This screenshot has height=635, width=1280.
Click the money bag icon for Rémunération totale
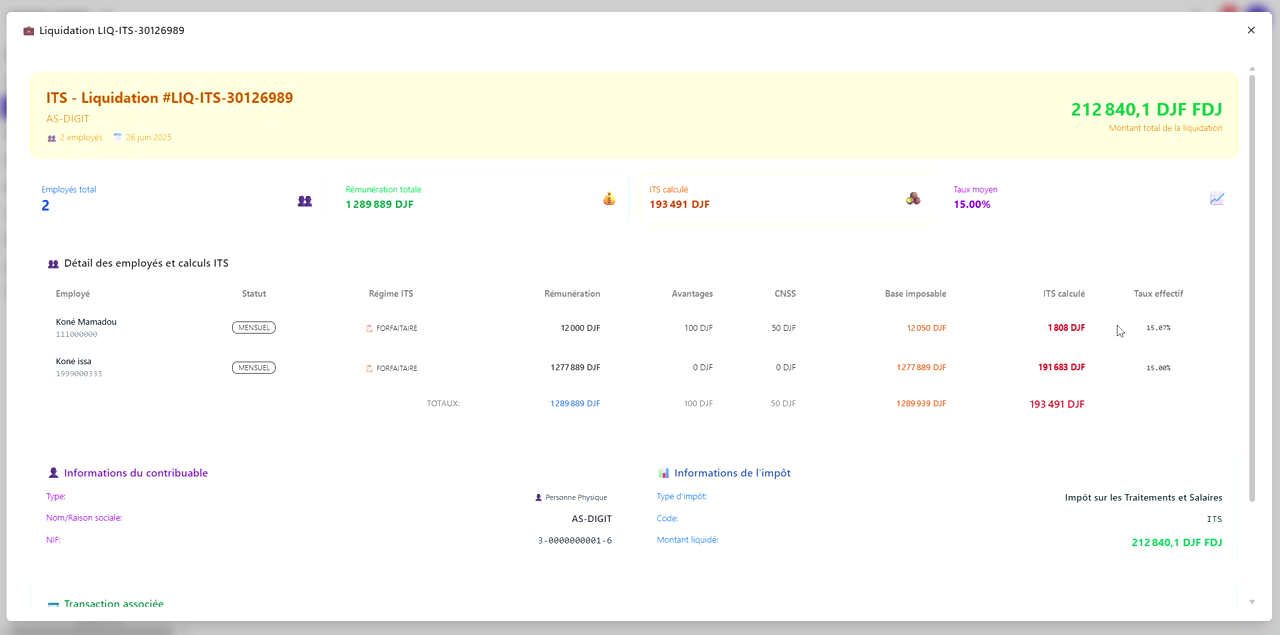tap(609, 199)
